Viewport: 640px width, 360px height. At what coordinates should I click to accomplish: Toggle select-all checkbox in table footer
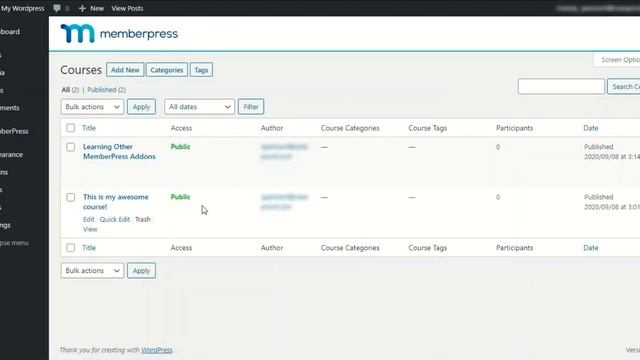point(71,248)
